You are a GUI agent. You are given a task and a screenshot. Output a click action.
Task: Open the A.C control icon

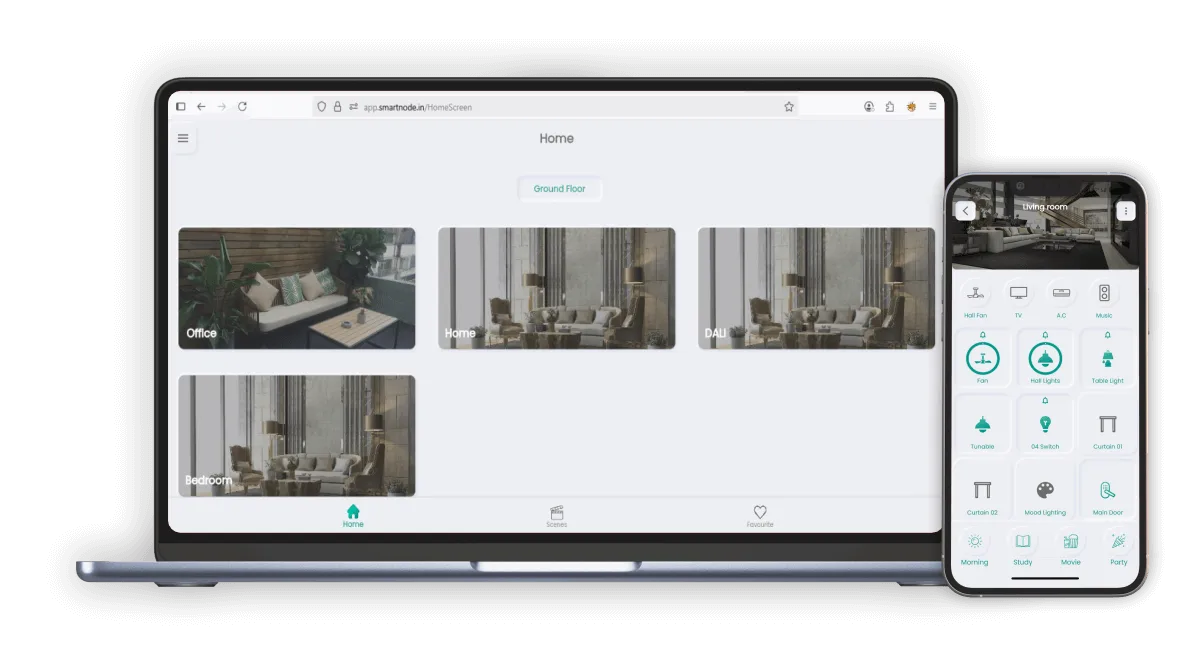(x=1061, y=293)
